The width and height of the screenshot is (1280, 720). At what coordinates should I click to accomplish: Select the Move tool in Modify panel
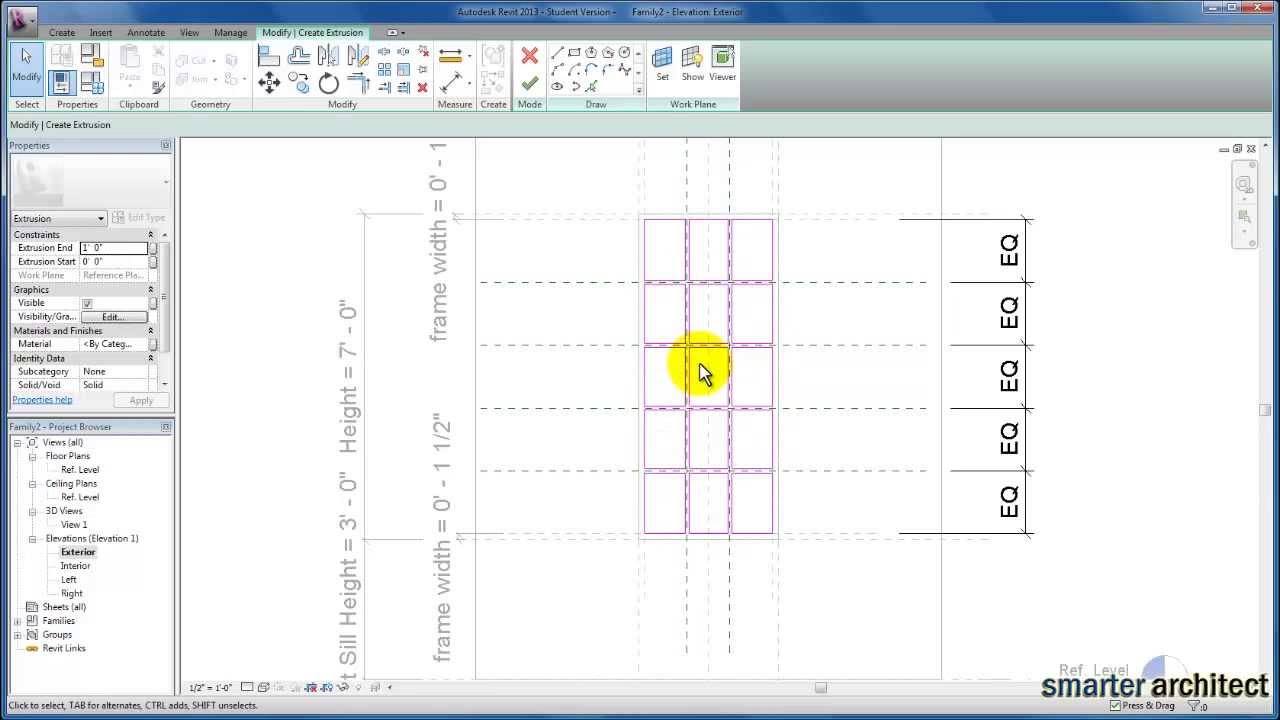coord(268,84)
